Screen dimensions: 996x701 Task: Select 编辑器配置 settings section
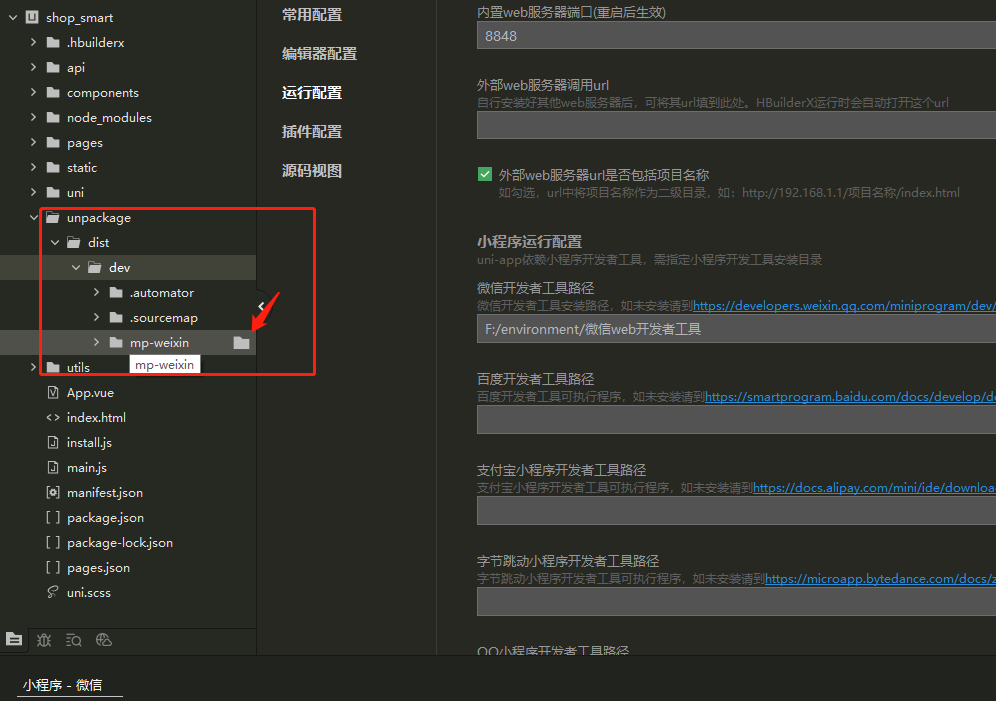319,54
